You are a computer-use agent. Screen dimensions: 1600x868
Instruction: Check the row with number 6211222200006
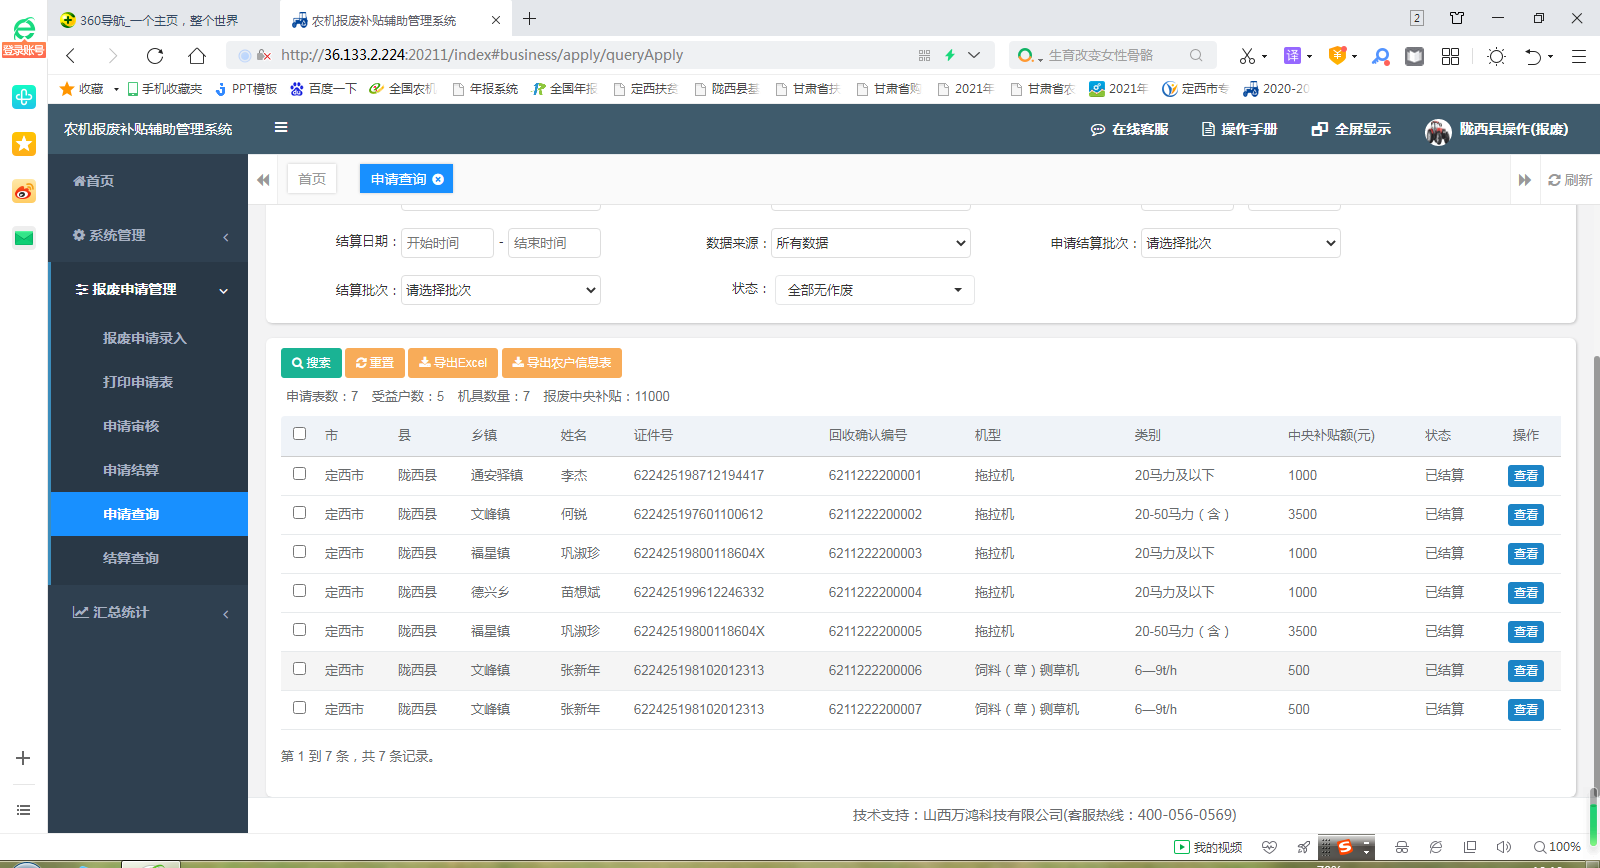coord(299,669)
